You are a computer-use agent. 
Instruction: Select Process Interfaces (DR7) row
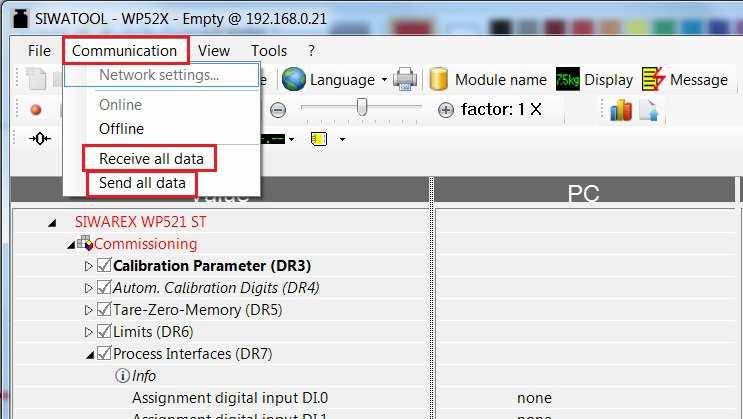point(192,354)
